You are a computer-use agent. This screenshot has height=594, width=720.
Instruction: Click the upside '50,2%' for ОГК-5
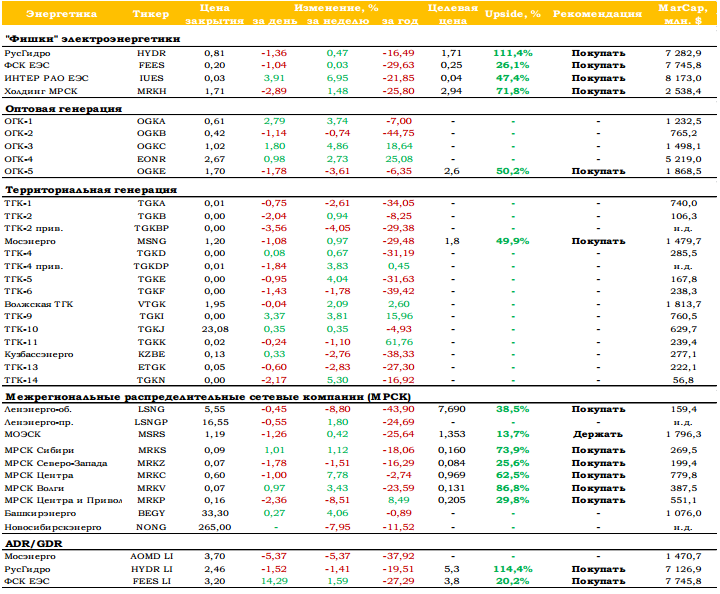point(512,171)
